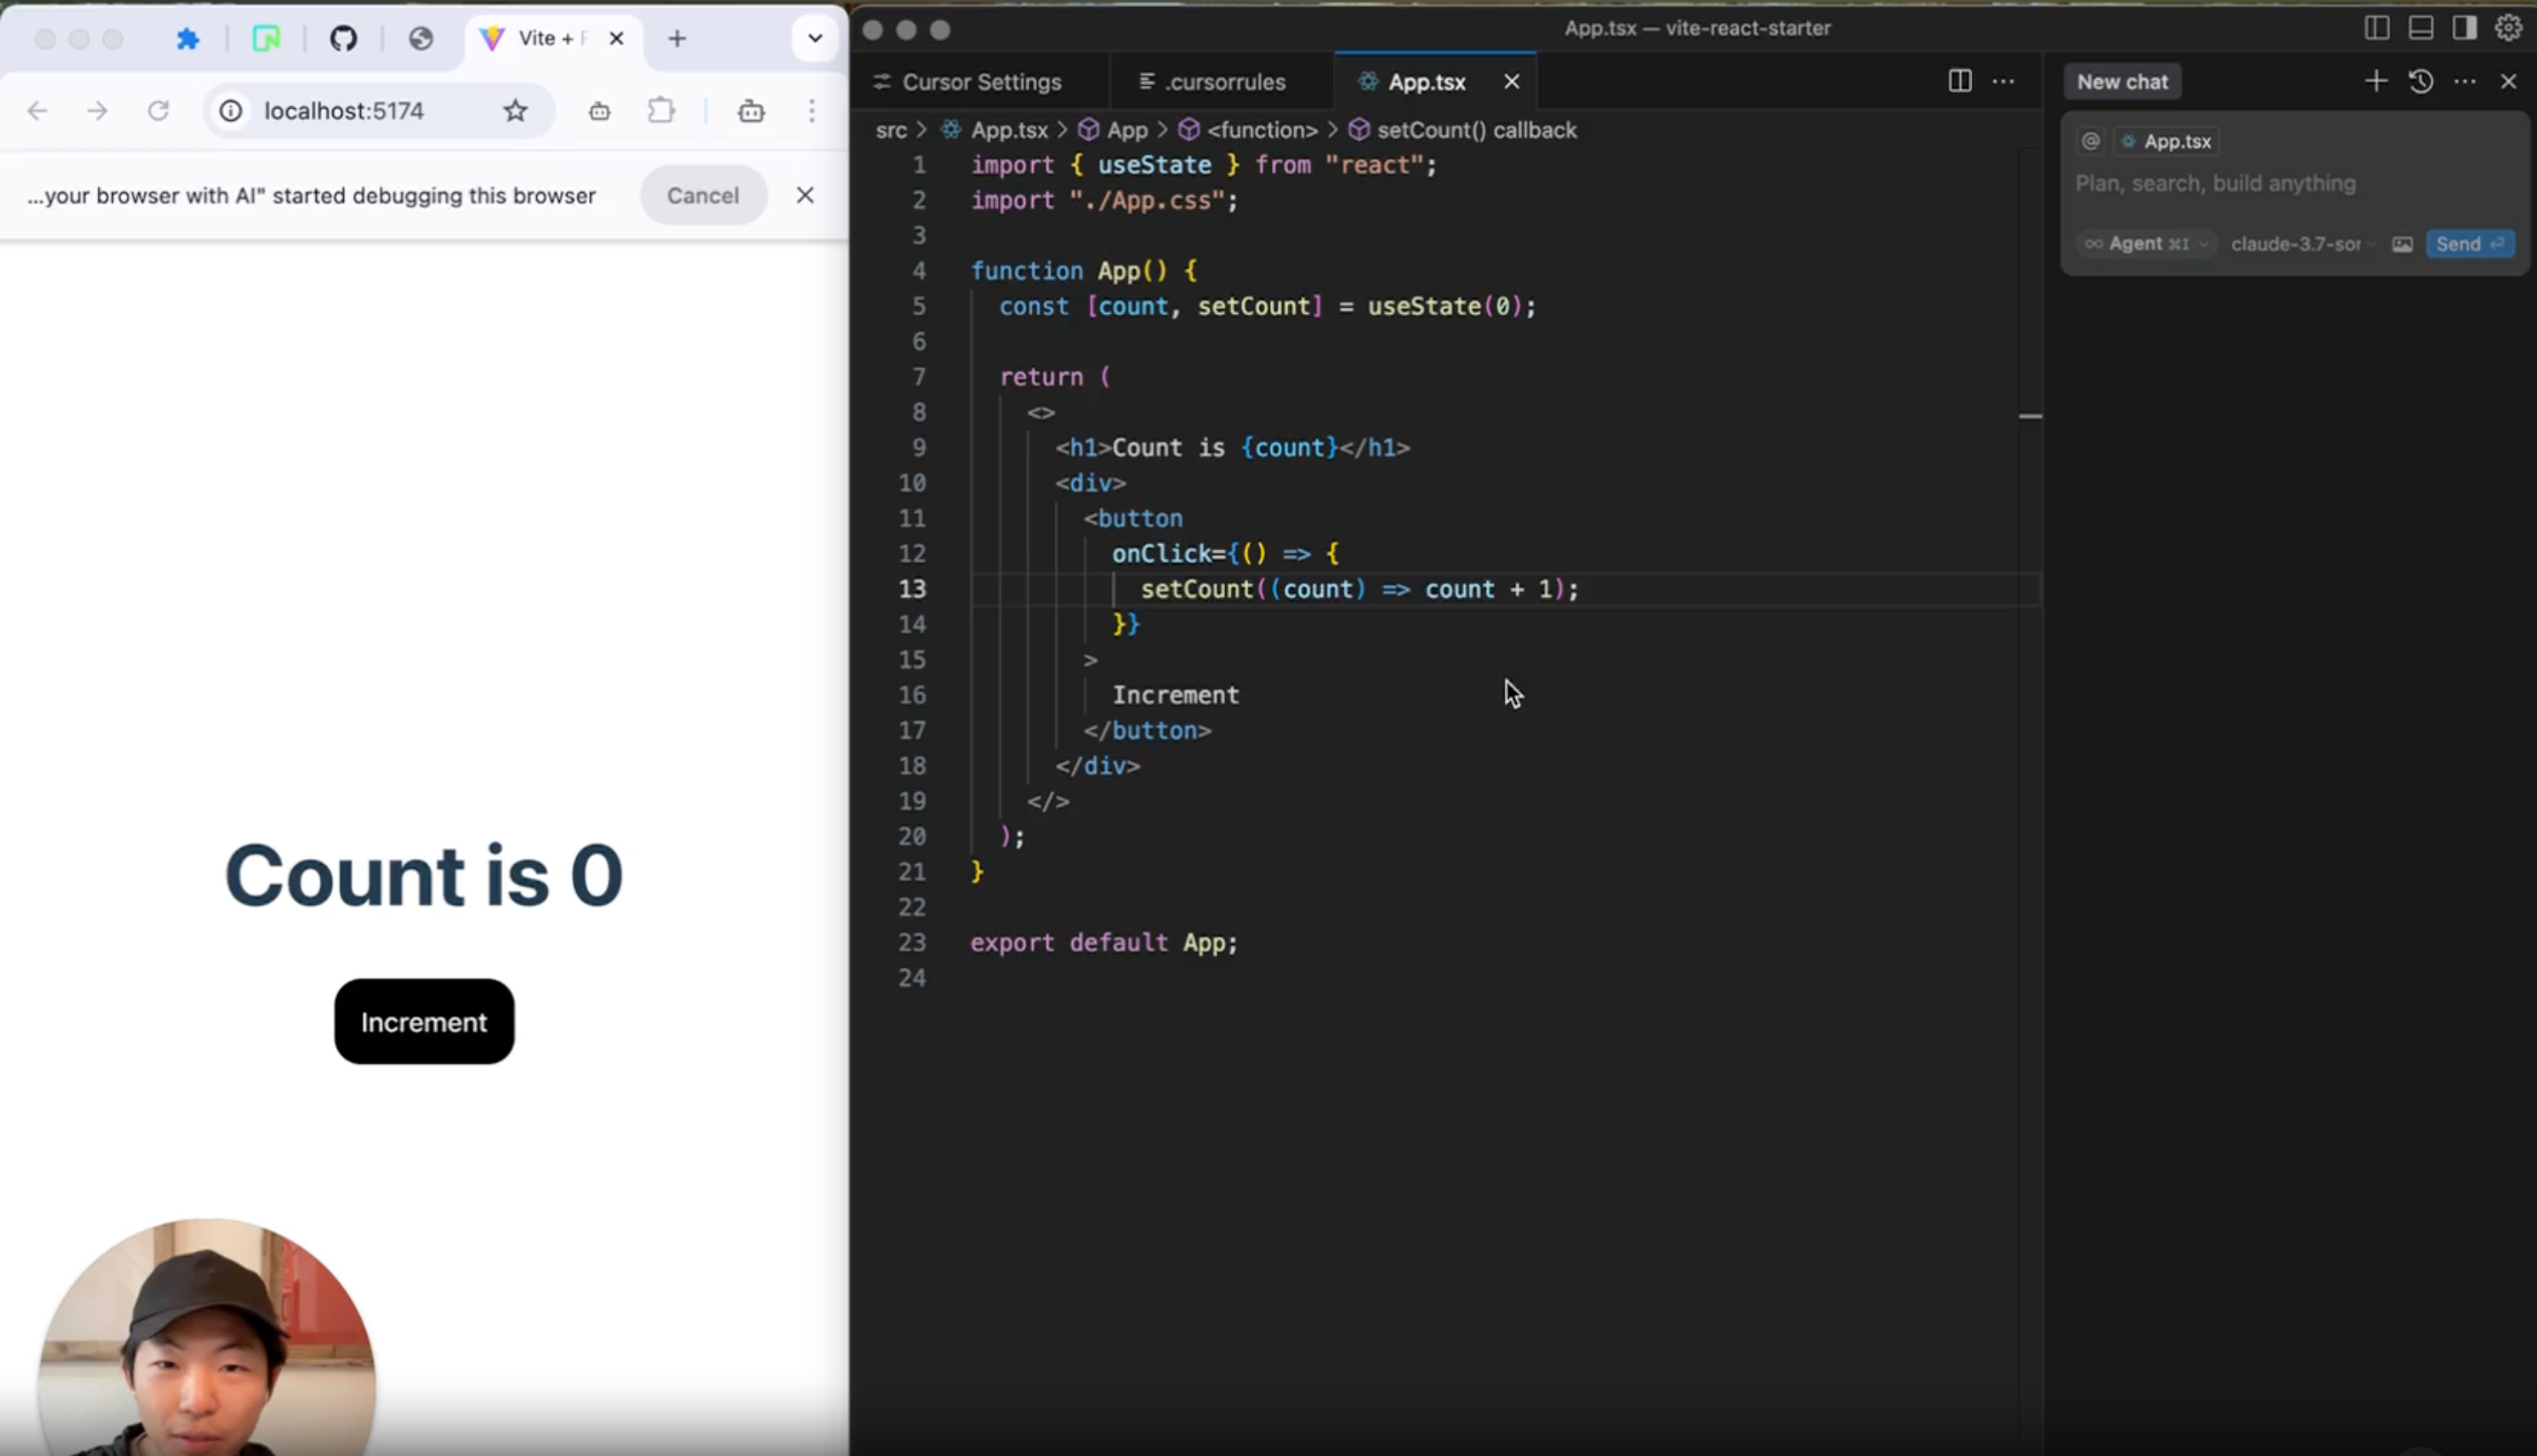Image resolution: width=2537 pixels, height=1456 pixels.
Task: Send the chat message
Action: 2470,244
